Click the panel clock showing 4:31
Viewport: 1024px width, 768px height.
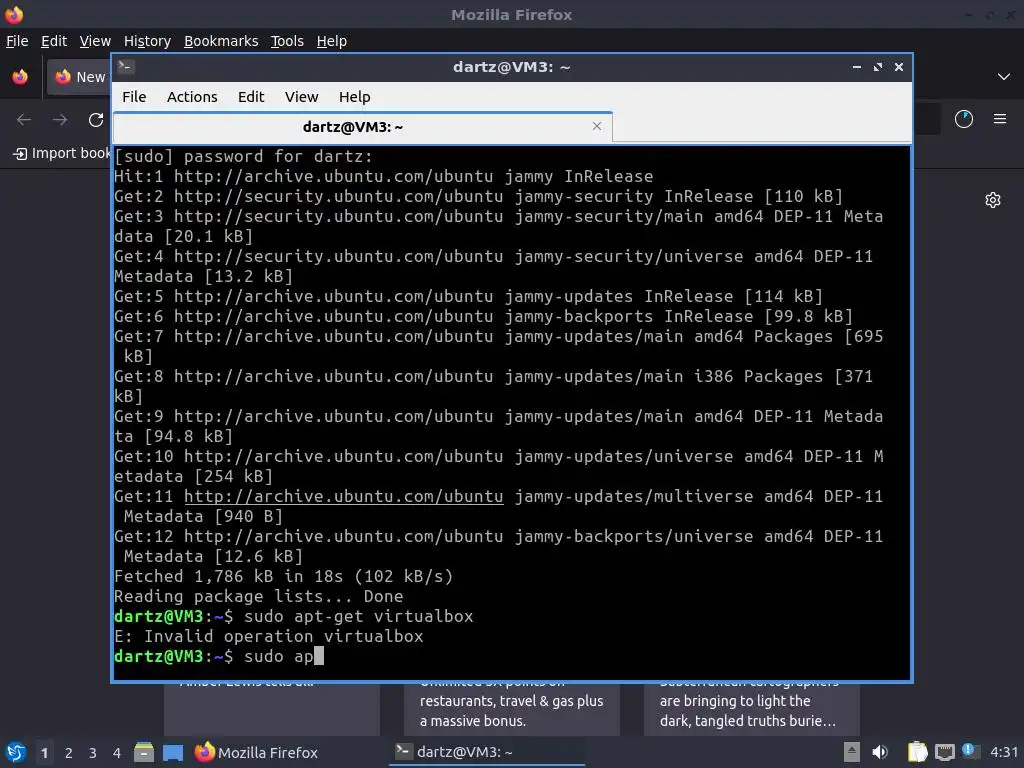[x=1004, y=752]
